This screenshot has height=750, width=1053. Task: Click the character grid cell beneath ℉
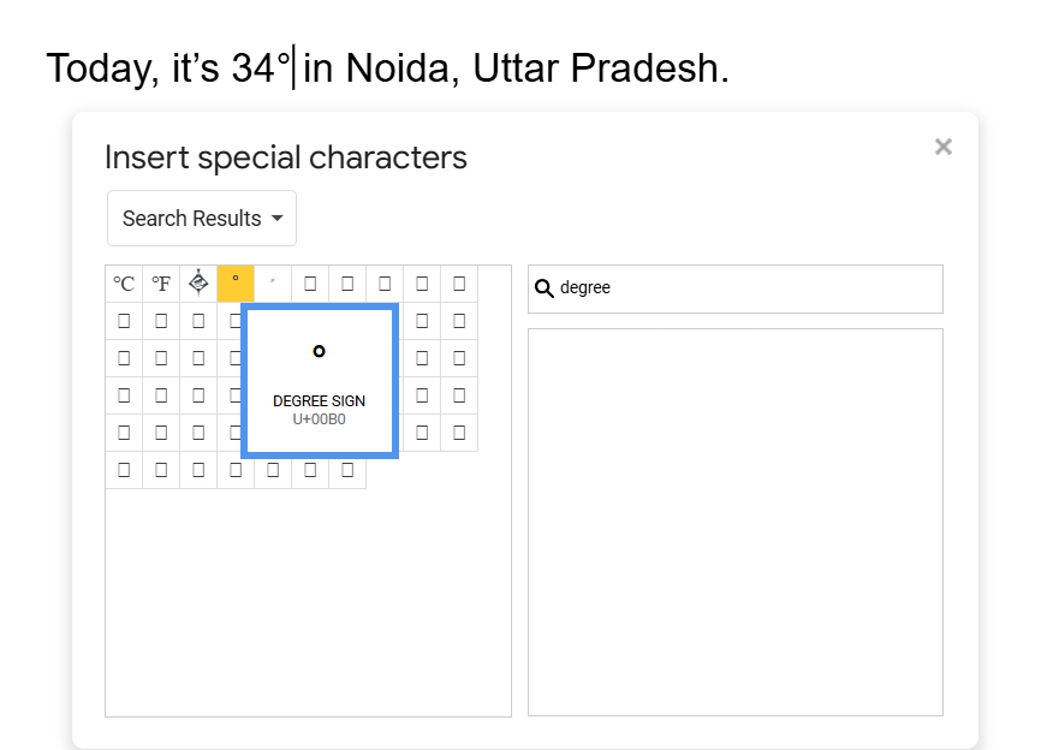click(160, 321)
